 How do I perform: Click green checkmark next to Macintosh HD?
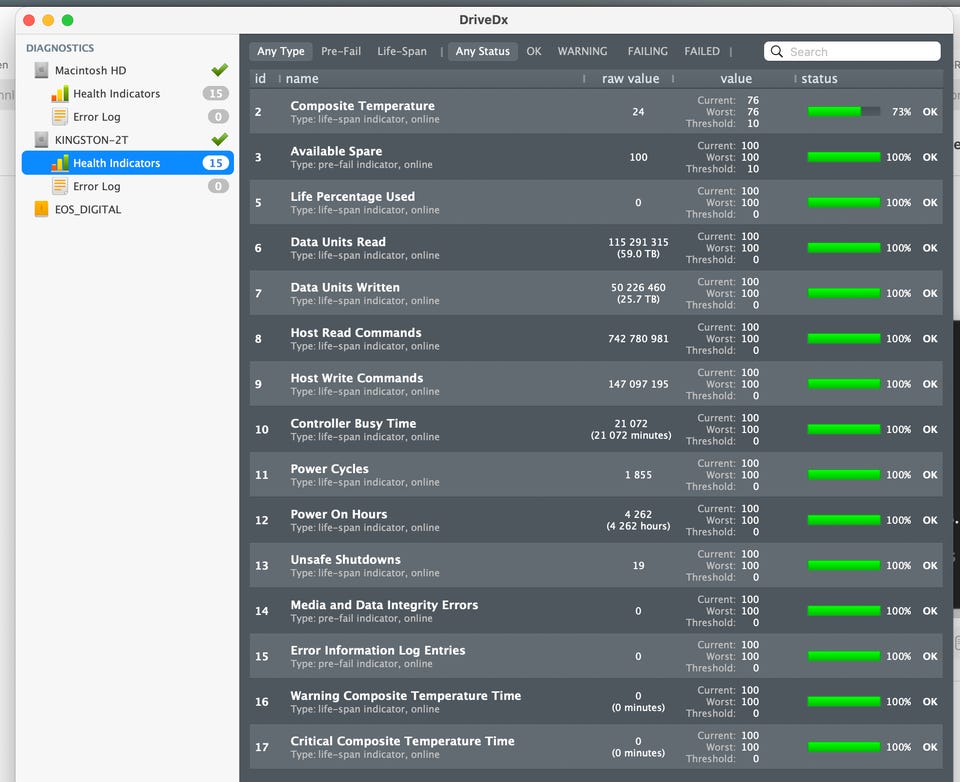(x=219, y=70)
